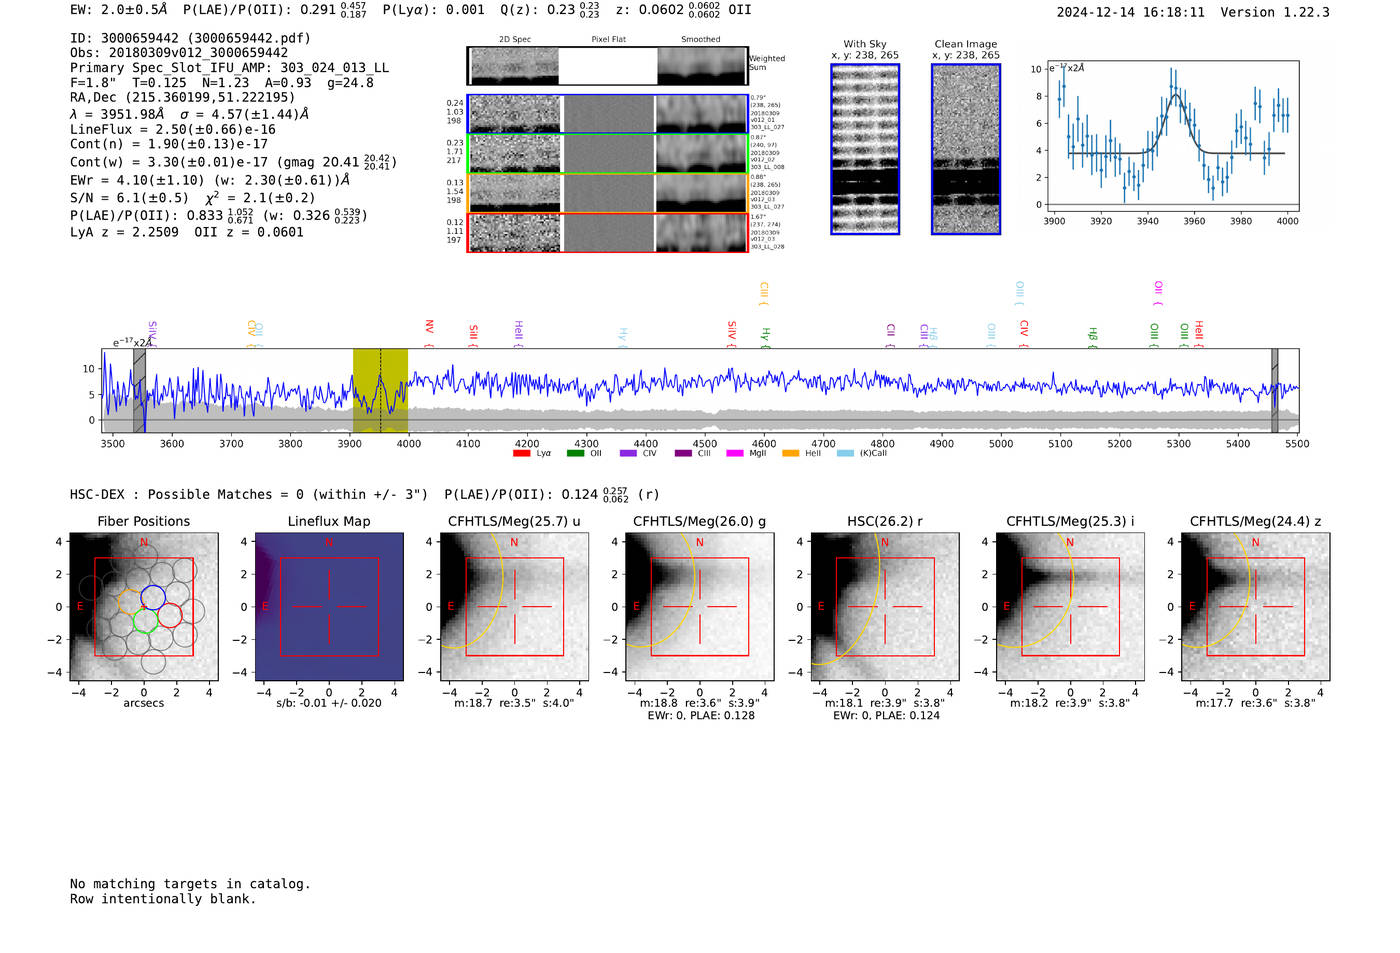This screenshot has width=1400, height=953.
Task: Click the RA,Dec coordinates text
Action: point(182,98)
